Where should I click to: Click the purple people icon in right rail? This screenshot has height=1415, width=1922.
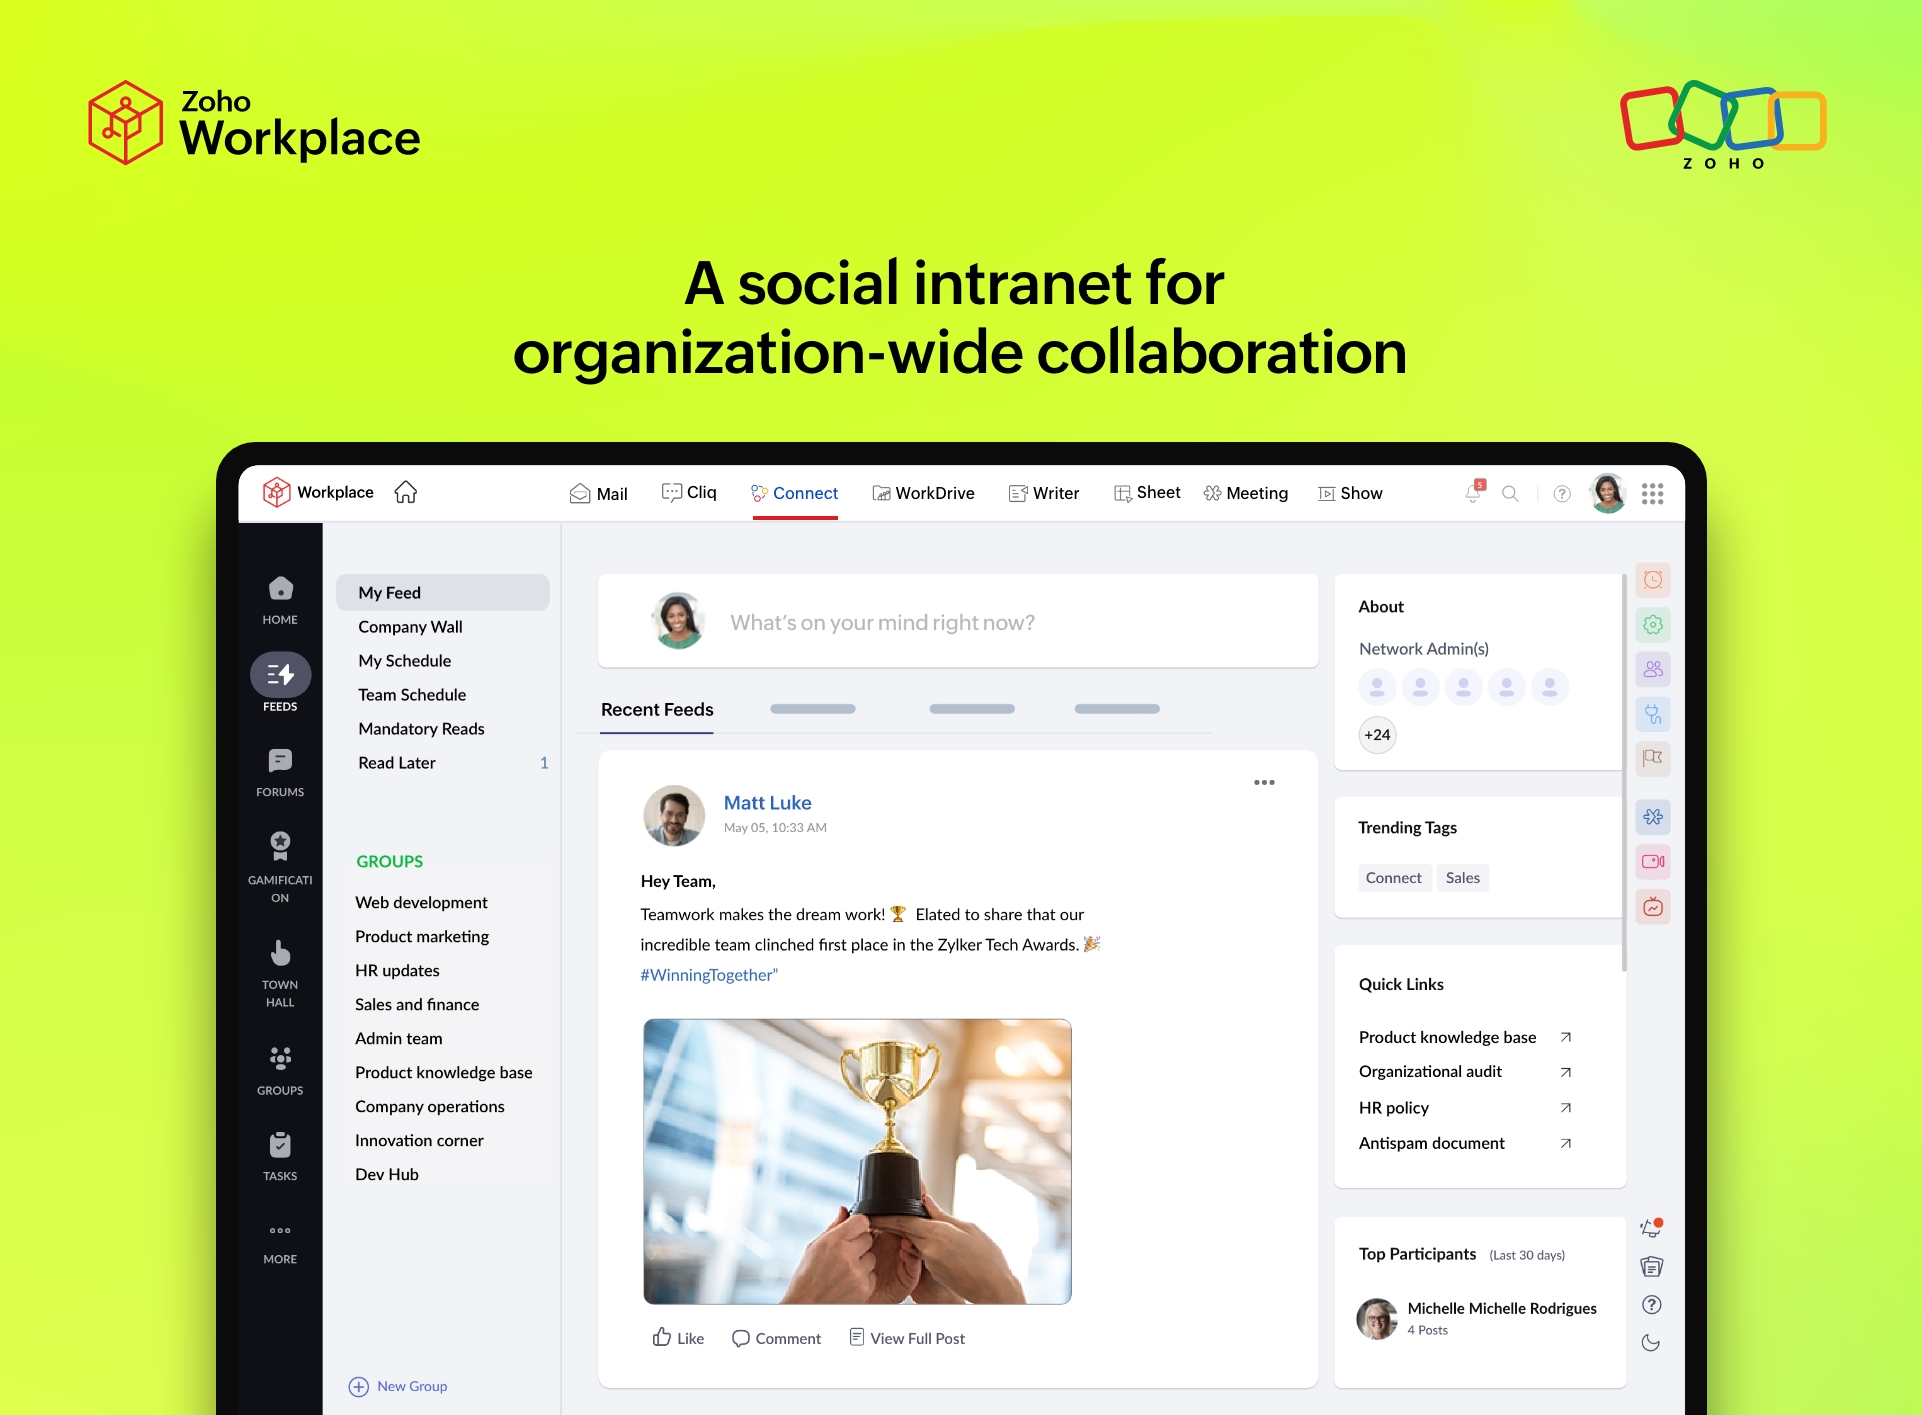pyautogui.click(x=1652, y=669)
